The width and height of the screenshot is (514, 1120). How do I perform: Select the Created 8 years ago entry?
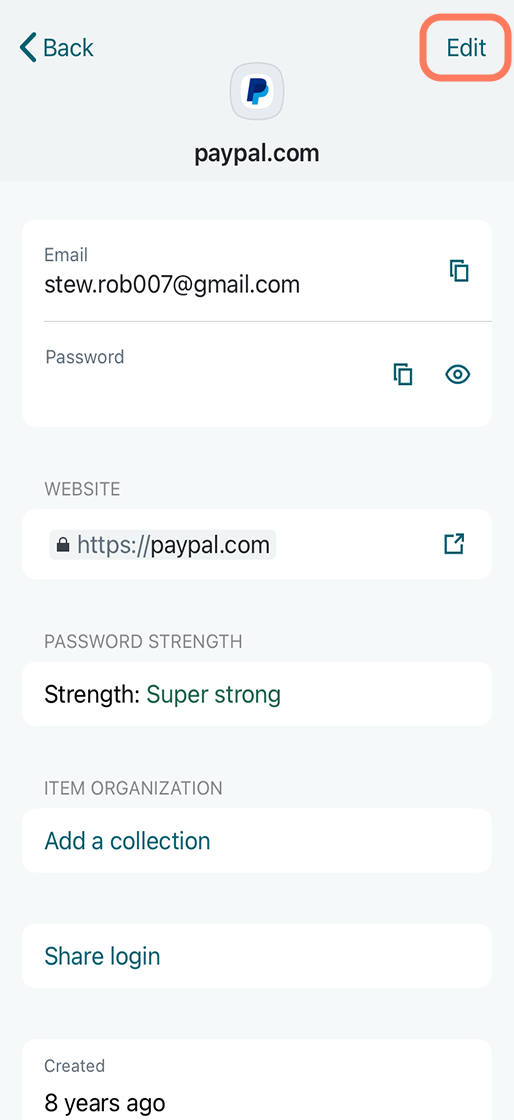(x=257, y=1079)
